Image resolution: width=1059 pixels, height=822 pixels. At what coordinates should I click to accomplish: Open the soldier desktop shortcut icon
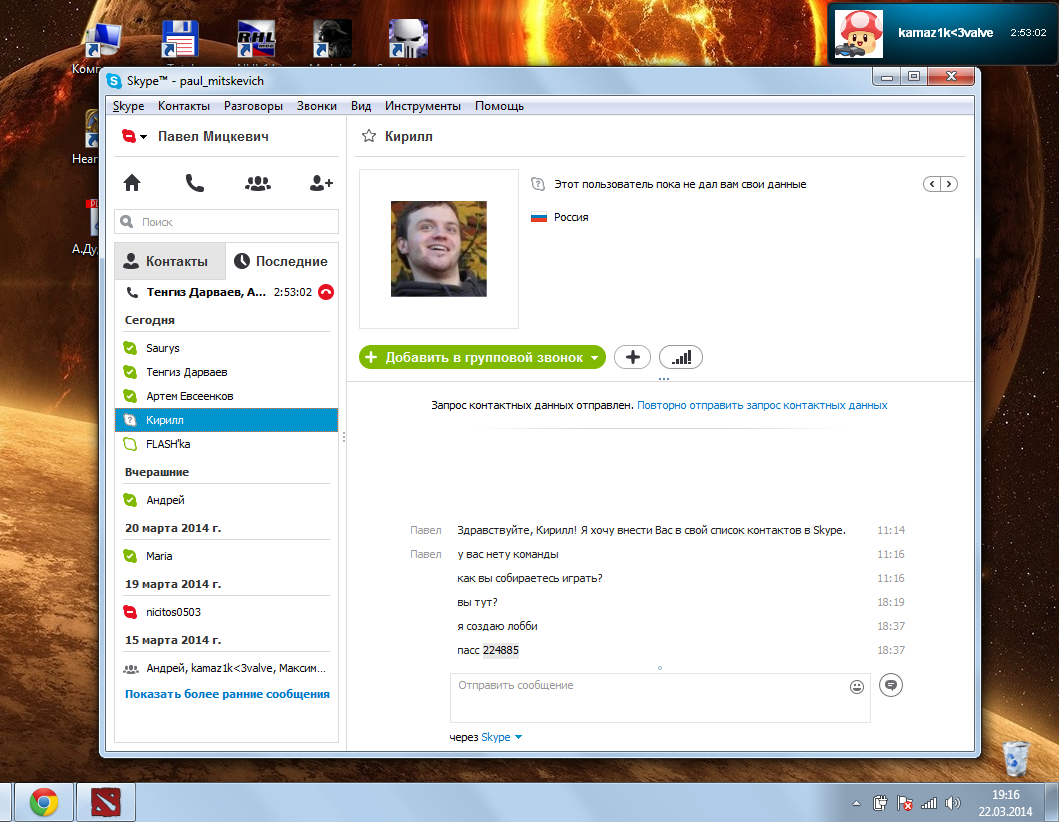[x=332, y=39]
